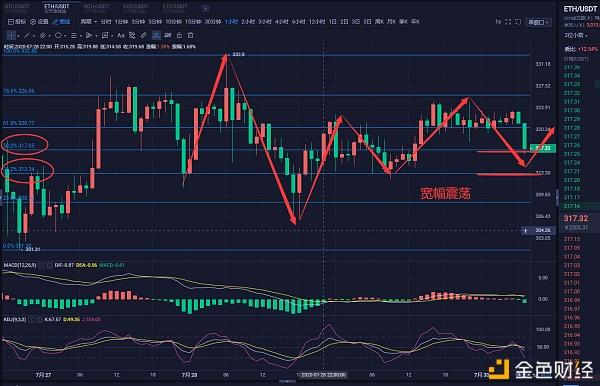Select the 1小时 interval
The image size is (600, 386).
232,22
